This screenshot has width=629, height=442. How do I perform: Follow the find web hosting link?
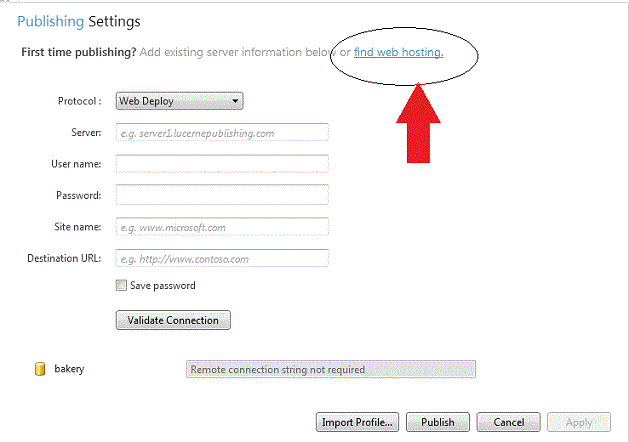click(x=398, y=52)
